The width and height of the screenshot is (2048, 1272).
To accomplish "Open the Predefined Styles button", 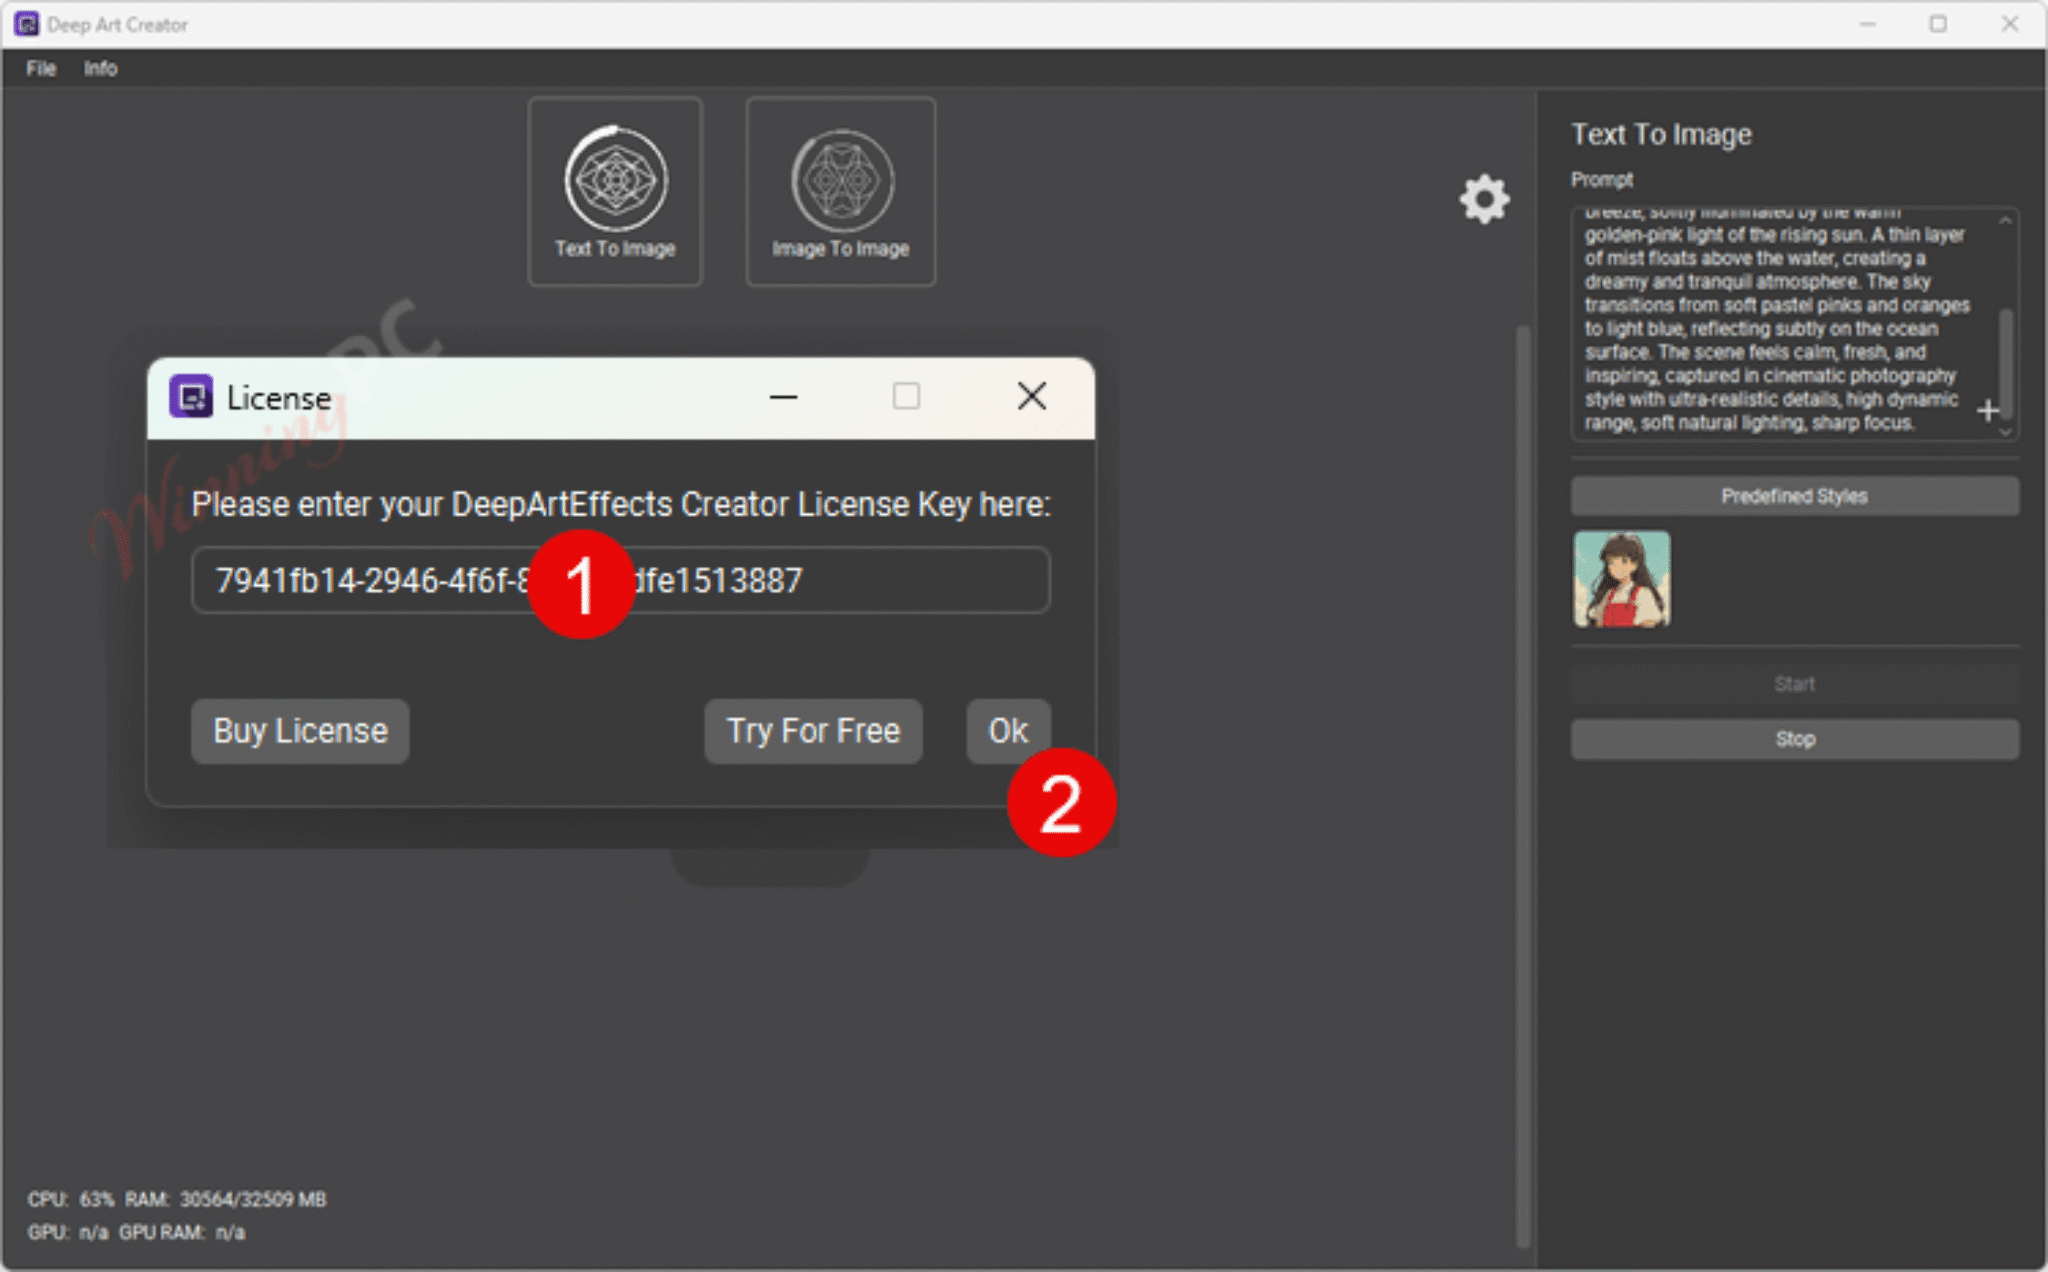I will click(1795, 496).
